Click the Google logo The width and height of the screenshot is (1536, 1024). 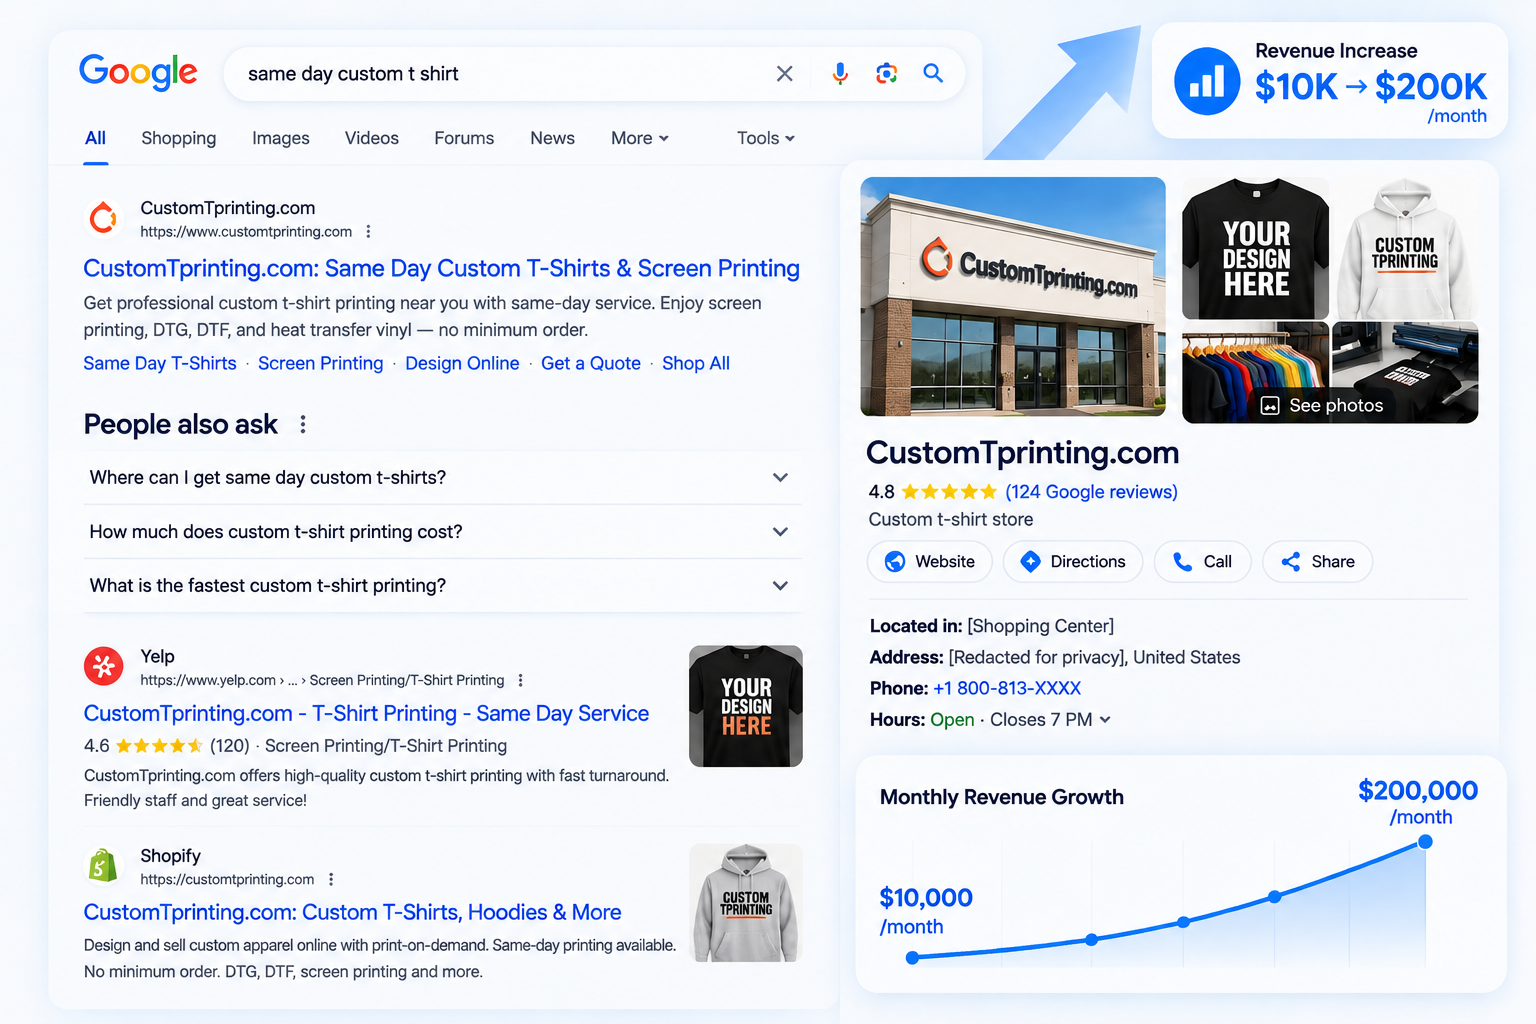tap(138, 72)
